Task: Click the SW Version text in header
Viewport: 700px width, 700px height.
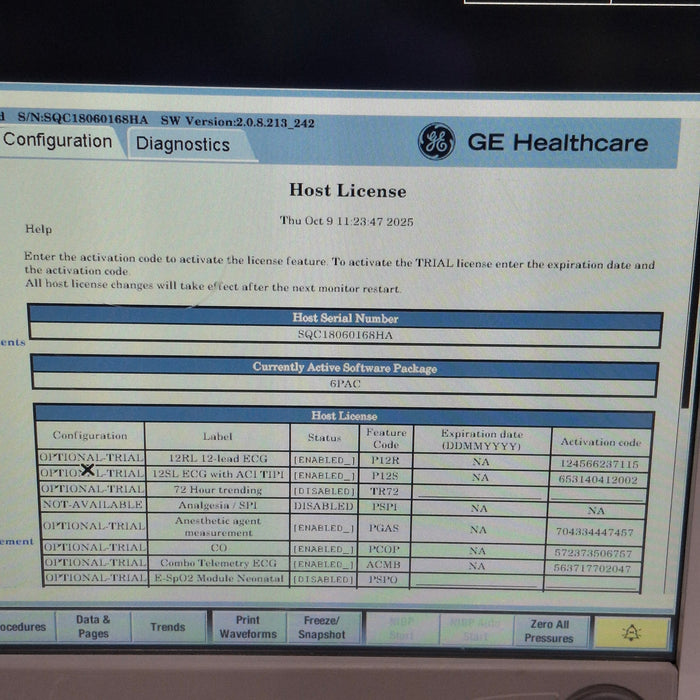Action: [238, 121]
